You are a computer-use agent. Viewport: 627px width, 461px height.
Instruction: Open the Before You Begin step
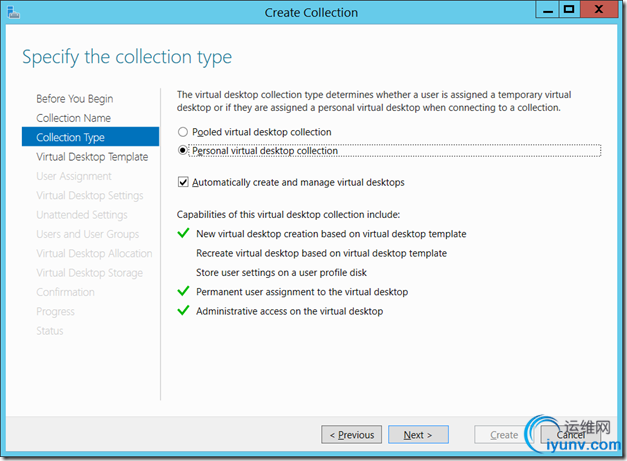(x=75, y=99)
